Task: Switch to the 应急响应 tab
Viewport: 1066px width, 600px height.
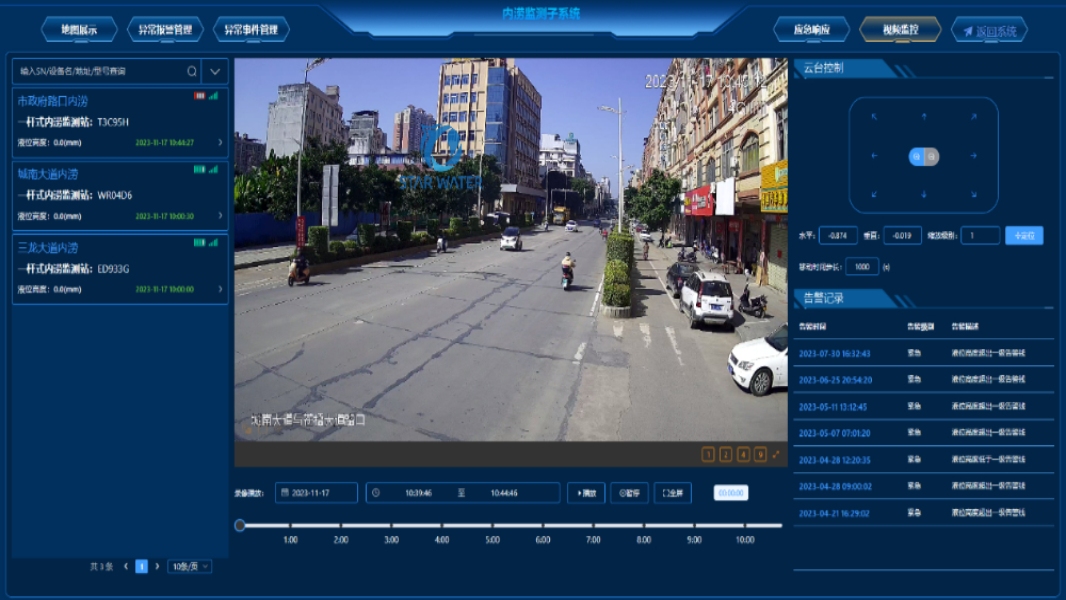Action: click(x=811, y=30)
